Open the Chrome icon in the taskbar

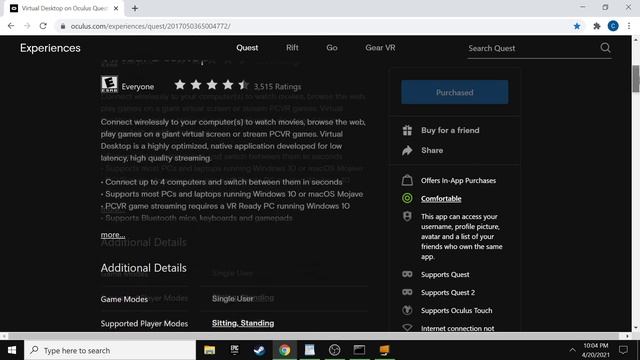coord(284,350)
